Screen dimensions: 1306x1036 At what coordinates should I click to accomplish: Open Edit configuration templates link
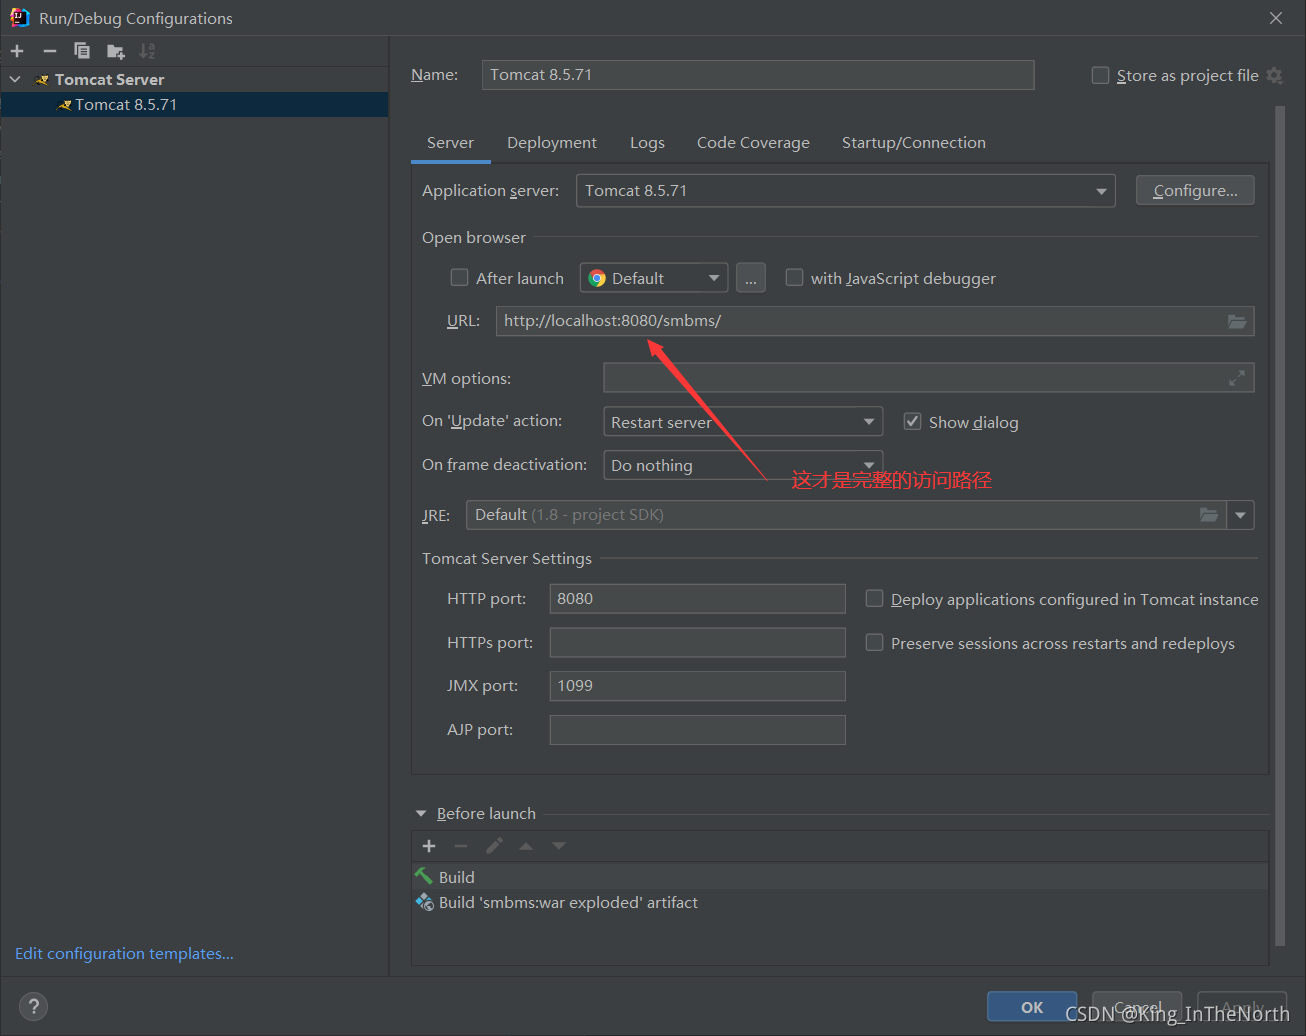click(x=124, y=953)
